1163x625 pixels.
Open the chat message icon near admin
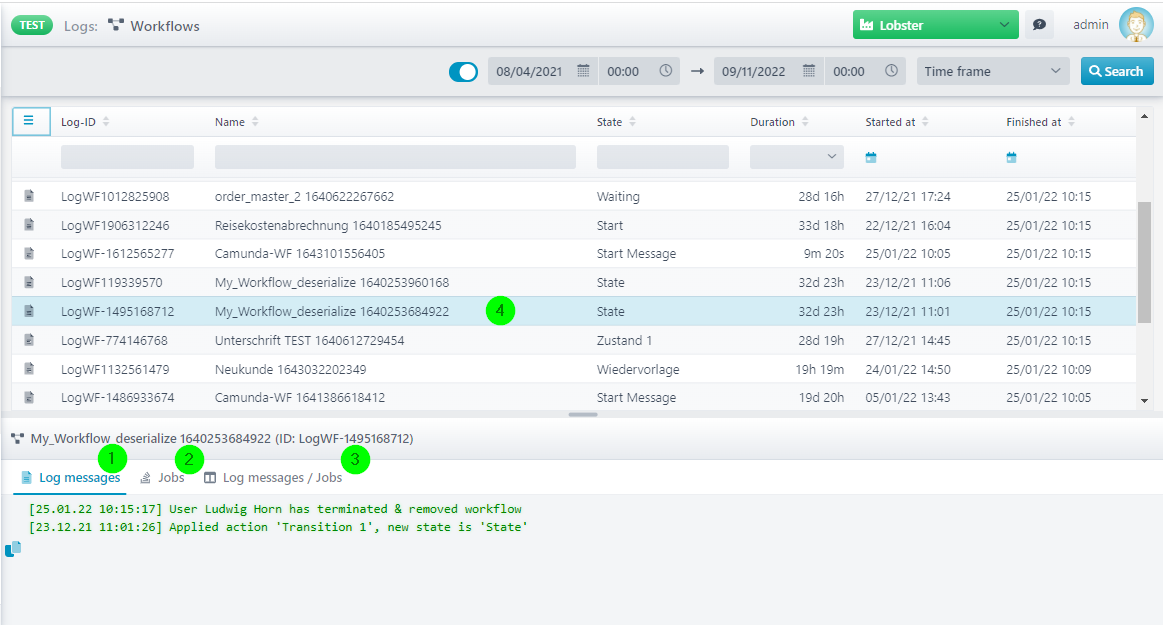(x=1039, y=24)
